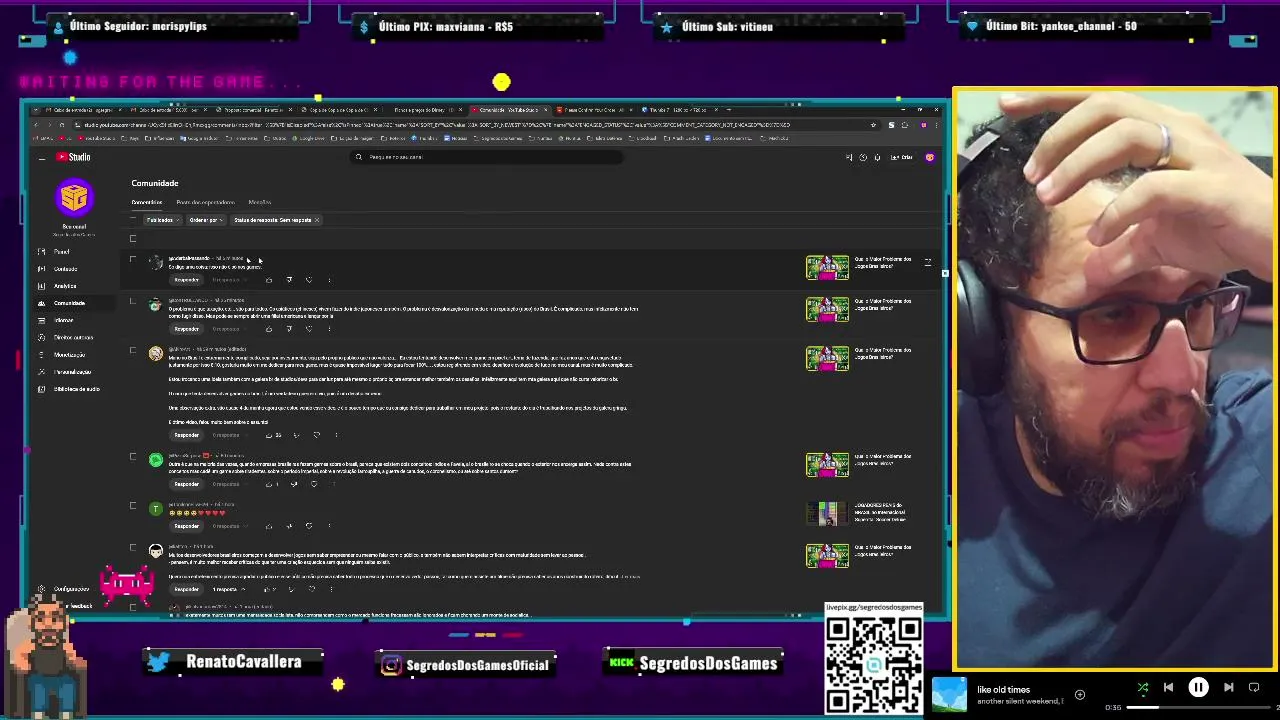Image resolution: width=1280 pixels, height=720 pixels.
Task: Tick the first comment's checkbox
Action: 133,259
